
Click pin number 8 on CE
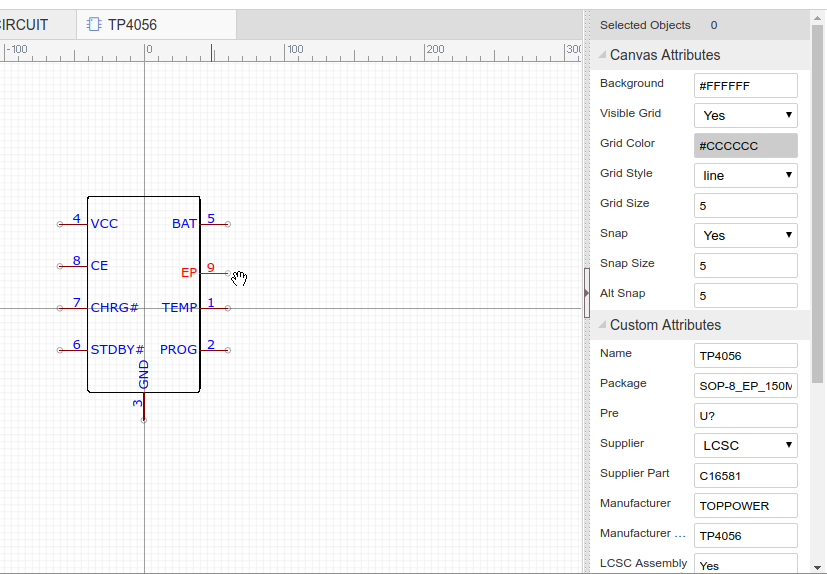tap(77, 260)
